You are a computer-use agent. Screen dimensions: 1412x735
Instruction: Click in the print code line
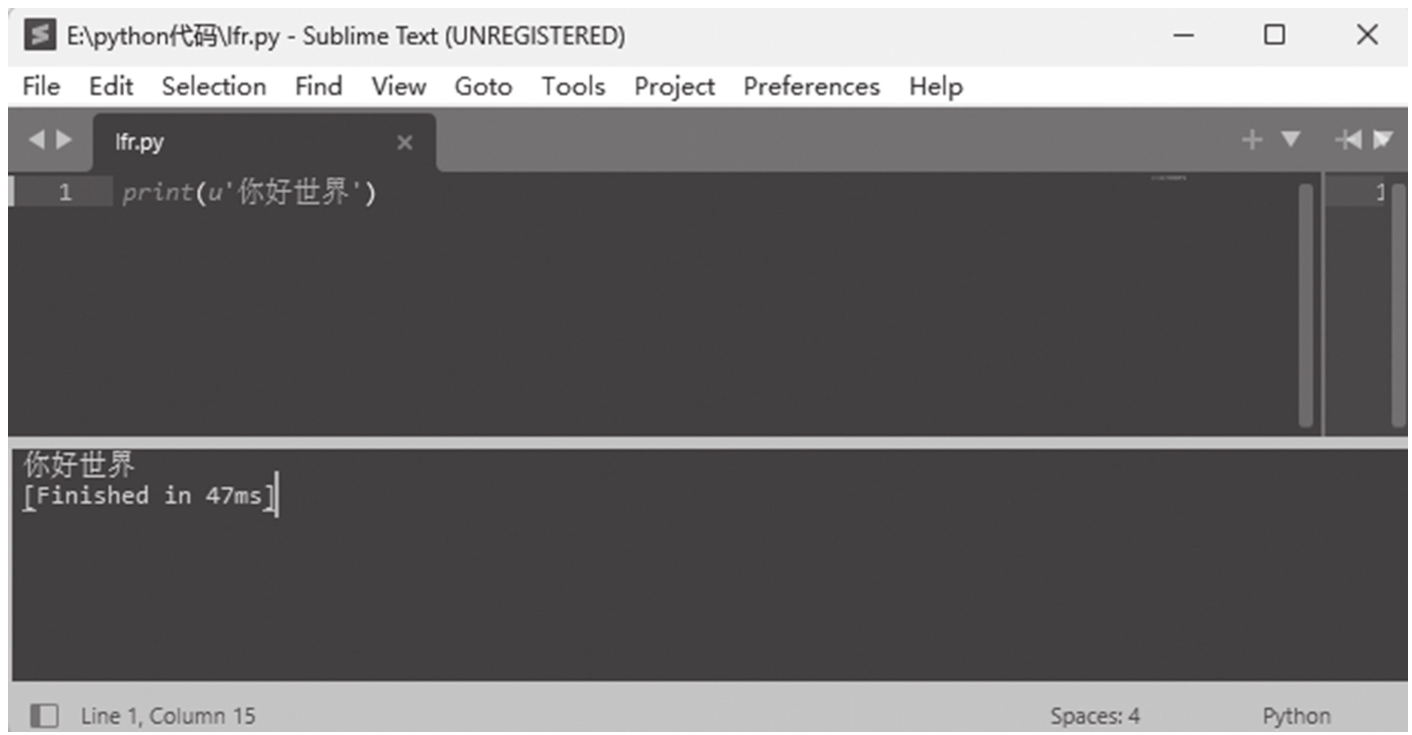point(249,193)
